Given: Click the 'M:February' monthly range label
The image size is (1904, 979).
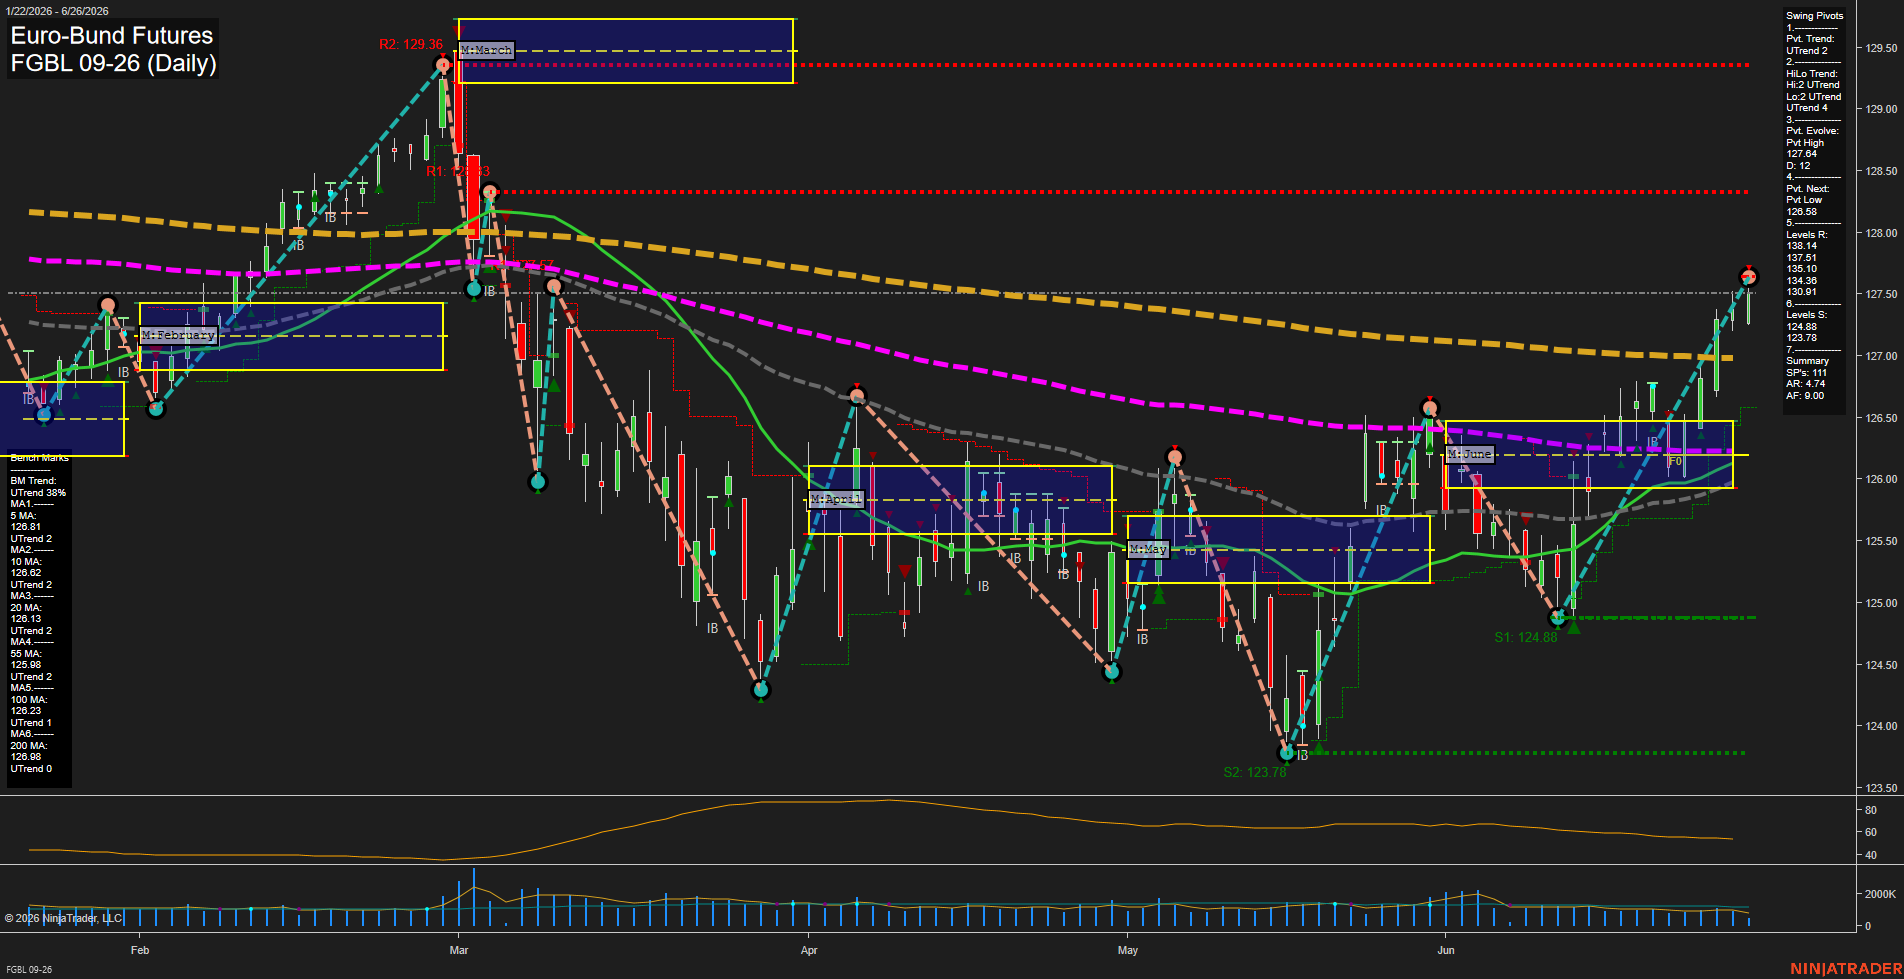Looking at the screenshot, I should [178, 335].
